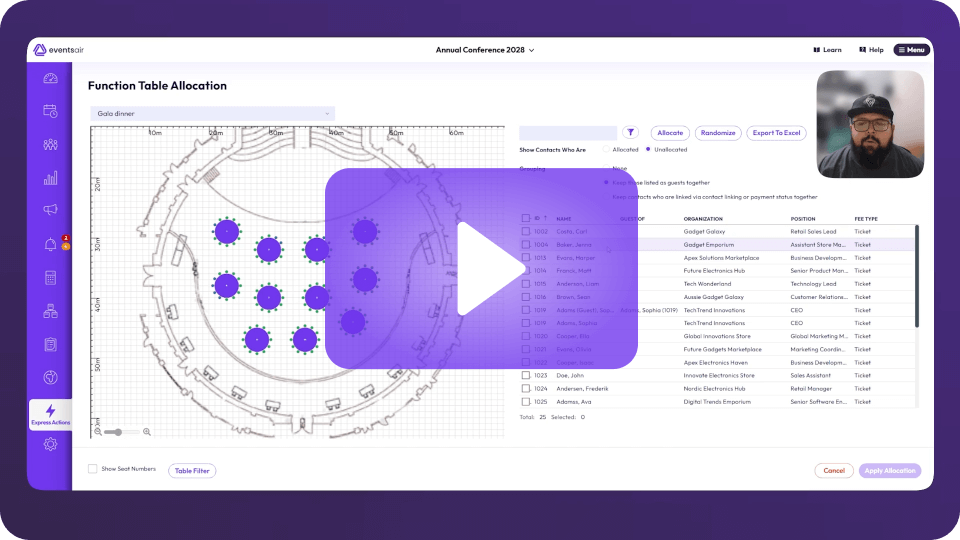Click the NAME column header

[x=563, y=219]
